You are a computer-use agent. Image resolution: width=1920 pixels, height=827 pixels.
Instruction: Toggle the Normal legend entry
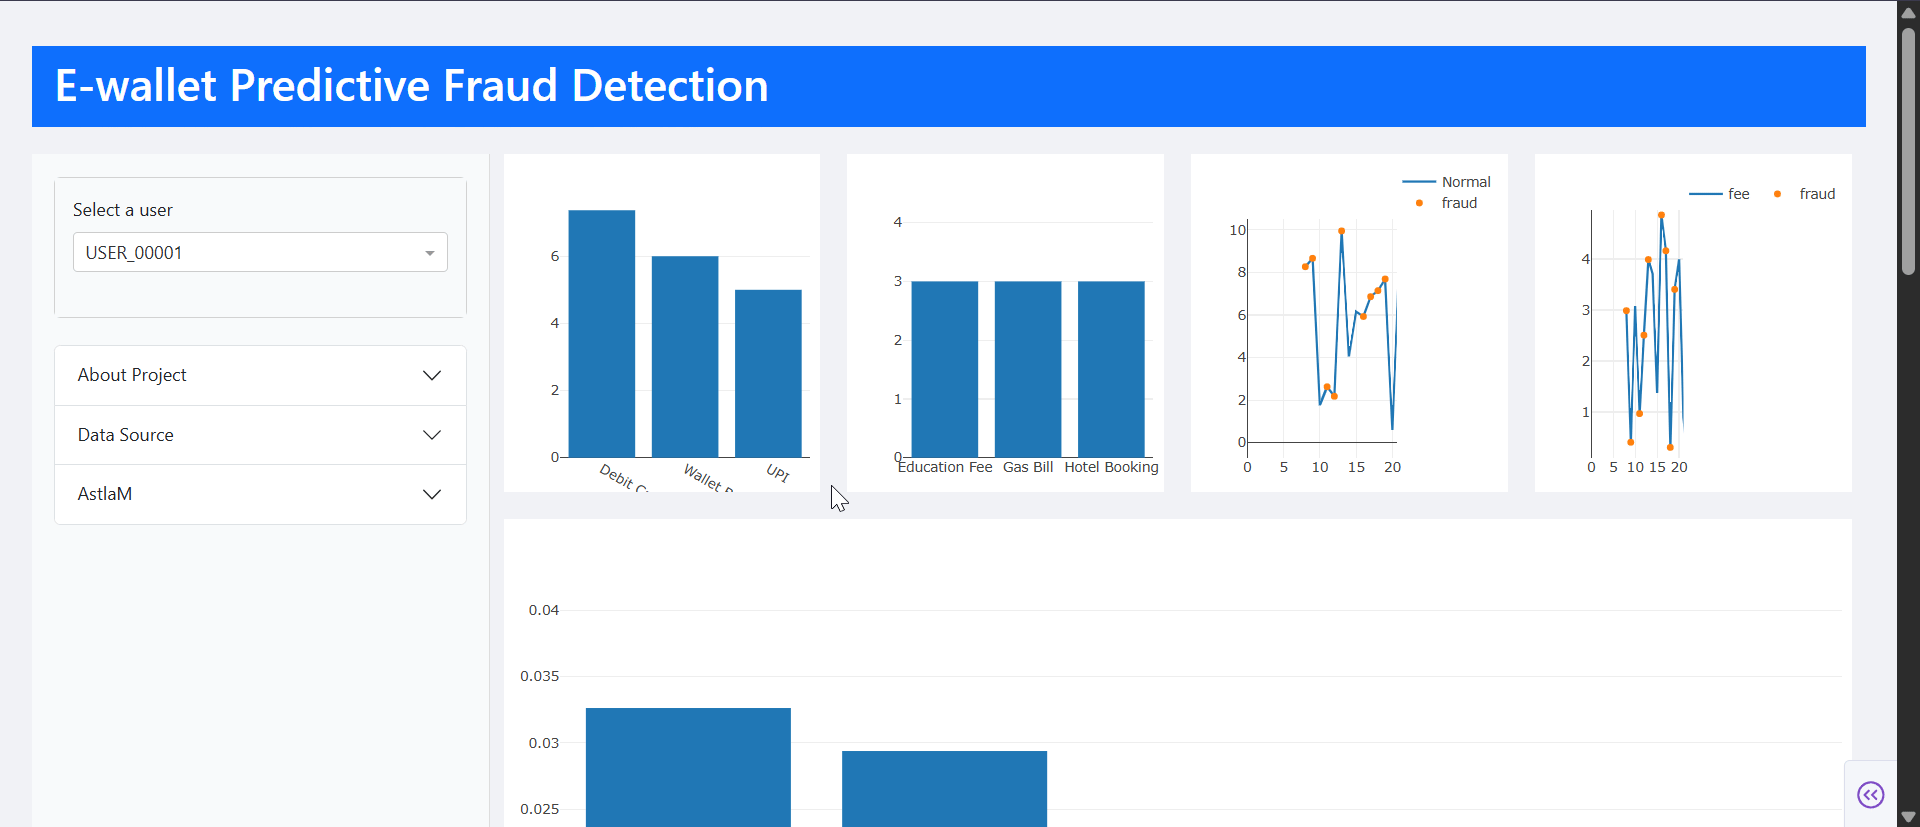pos(1446,182)
